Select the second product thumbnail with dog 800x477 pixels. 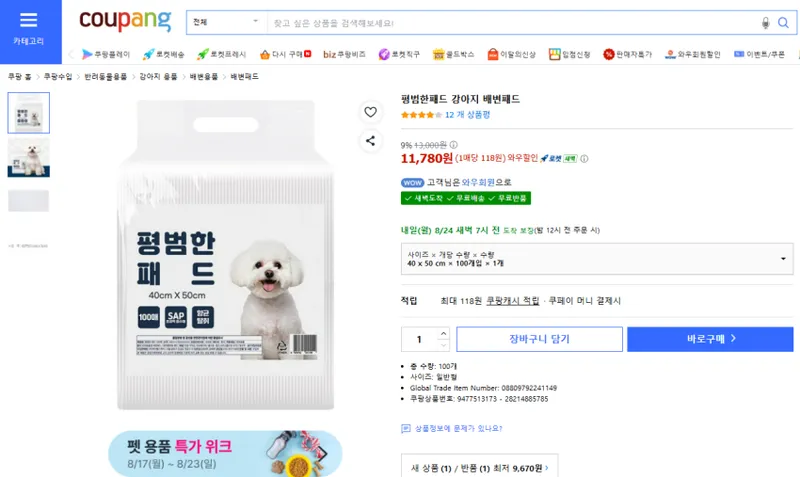coord(29,157)
